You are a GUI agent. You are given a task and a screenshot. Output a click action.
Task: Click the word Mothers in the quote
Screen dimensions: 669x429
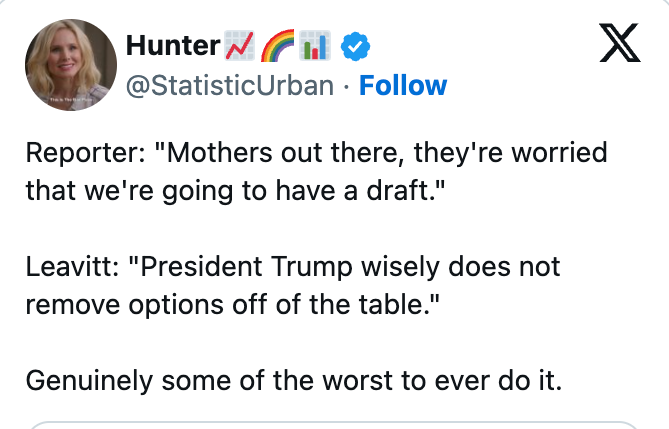point(219,152)
